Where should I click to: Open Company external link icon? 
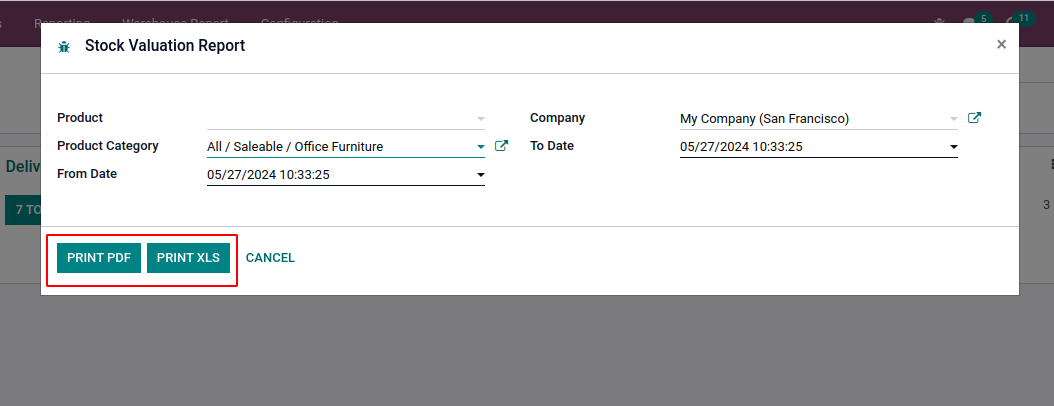(x=975, y=118)
